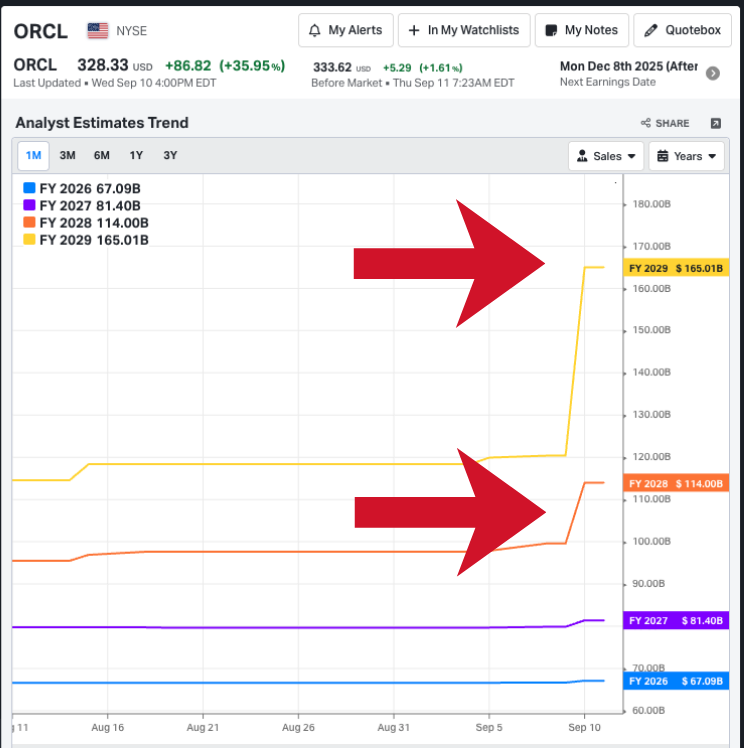Click the 'Analyst Estimates Trend' heading
The width and height of the screenshot is (744, 749).
(102, 123)
